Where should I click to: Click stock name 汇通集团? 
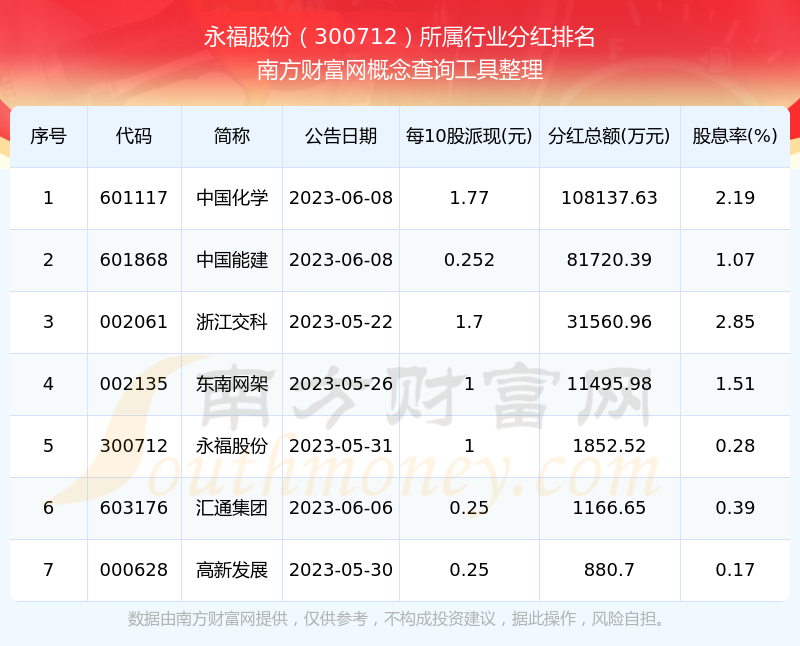point(232,508)
